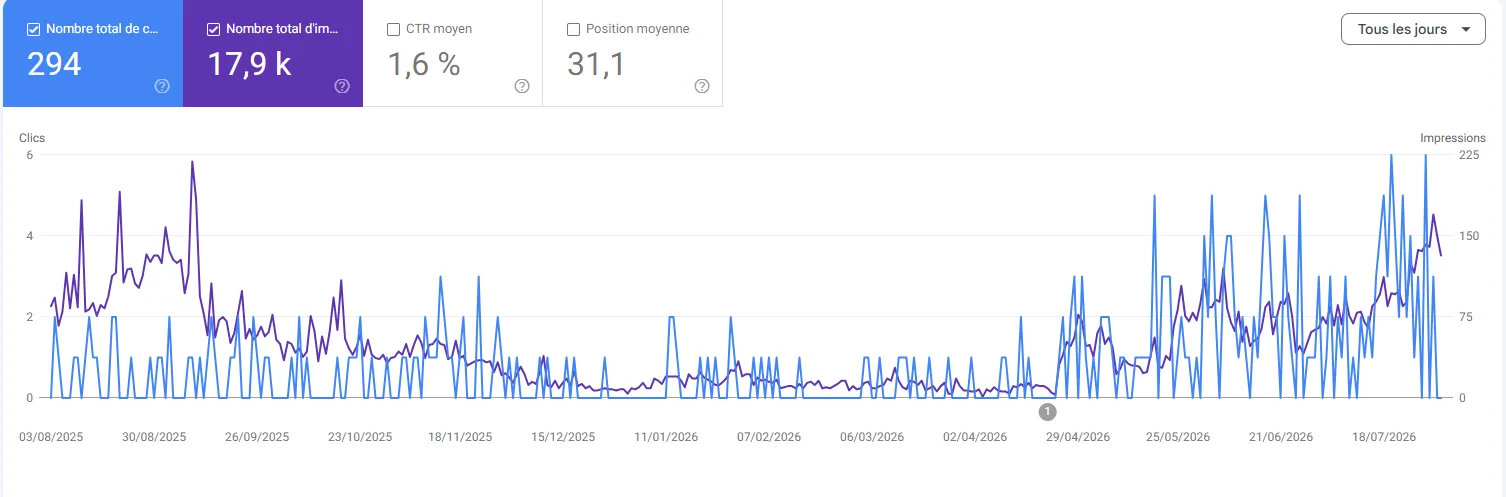Click the 02/04/2026 date label
The height and width of the screenshot is (497, 1506).
(x=975, y=437)
